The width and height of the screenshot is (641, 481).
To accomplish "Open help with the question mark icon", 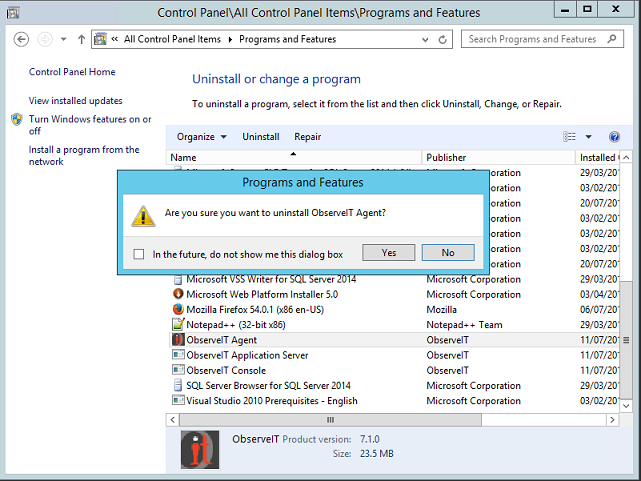I will (x=614, y=137).
